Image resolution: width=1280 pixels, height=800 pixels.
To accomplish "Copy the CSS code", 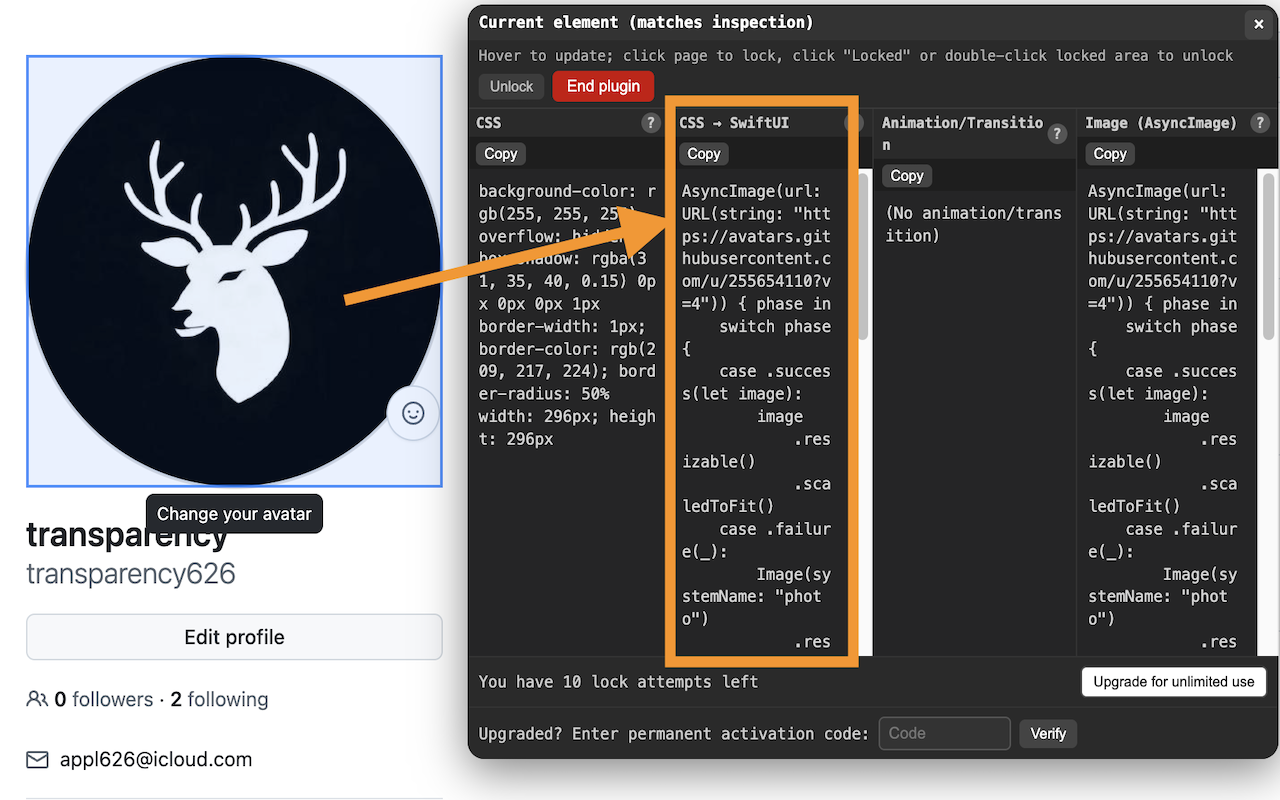I will pyautogui.click(x=500, y=153).
